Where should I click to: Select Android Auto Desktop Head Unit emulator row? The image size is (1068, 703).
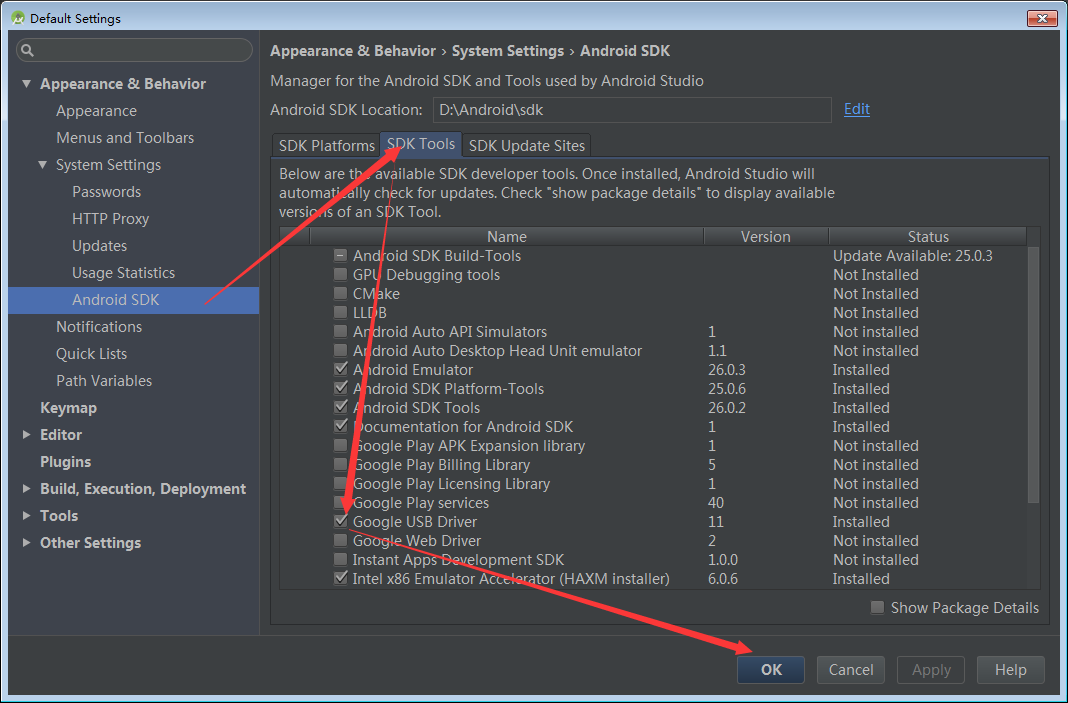click(x=654, y=352)
